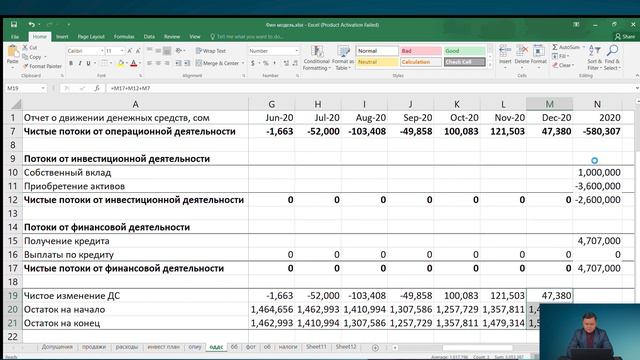The image size is (640, 360).
Task: Align text to the right
Action: pyautogui.click(x=167, y=63)
